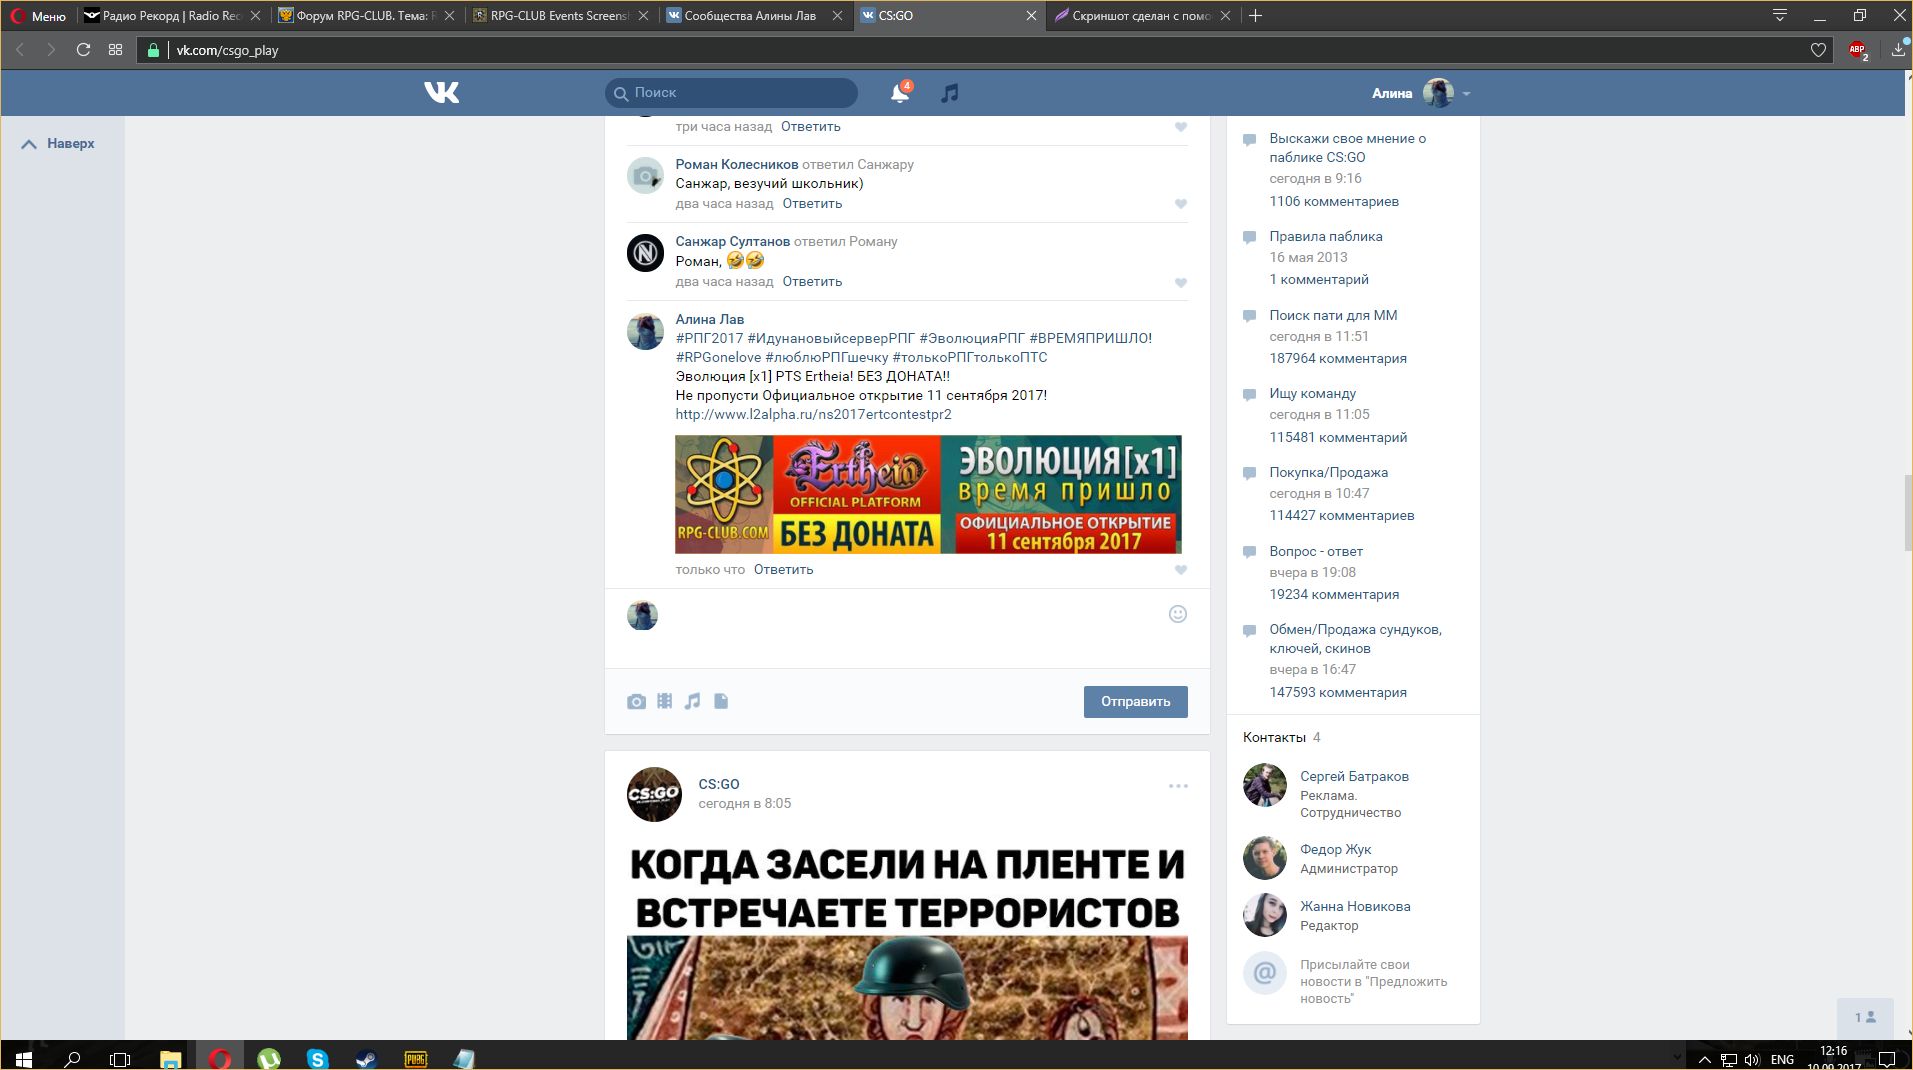Open Windows search from taskbar
Viewport: 1913px width, 1070px height.
(x=72, y=1058)
